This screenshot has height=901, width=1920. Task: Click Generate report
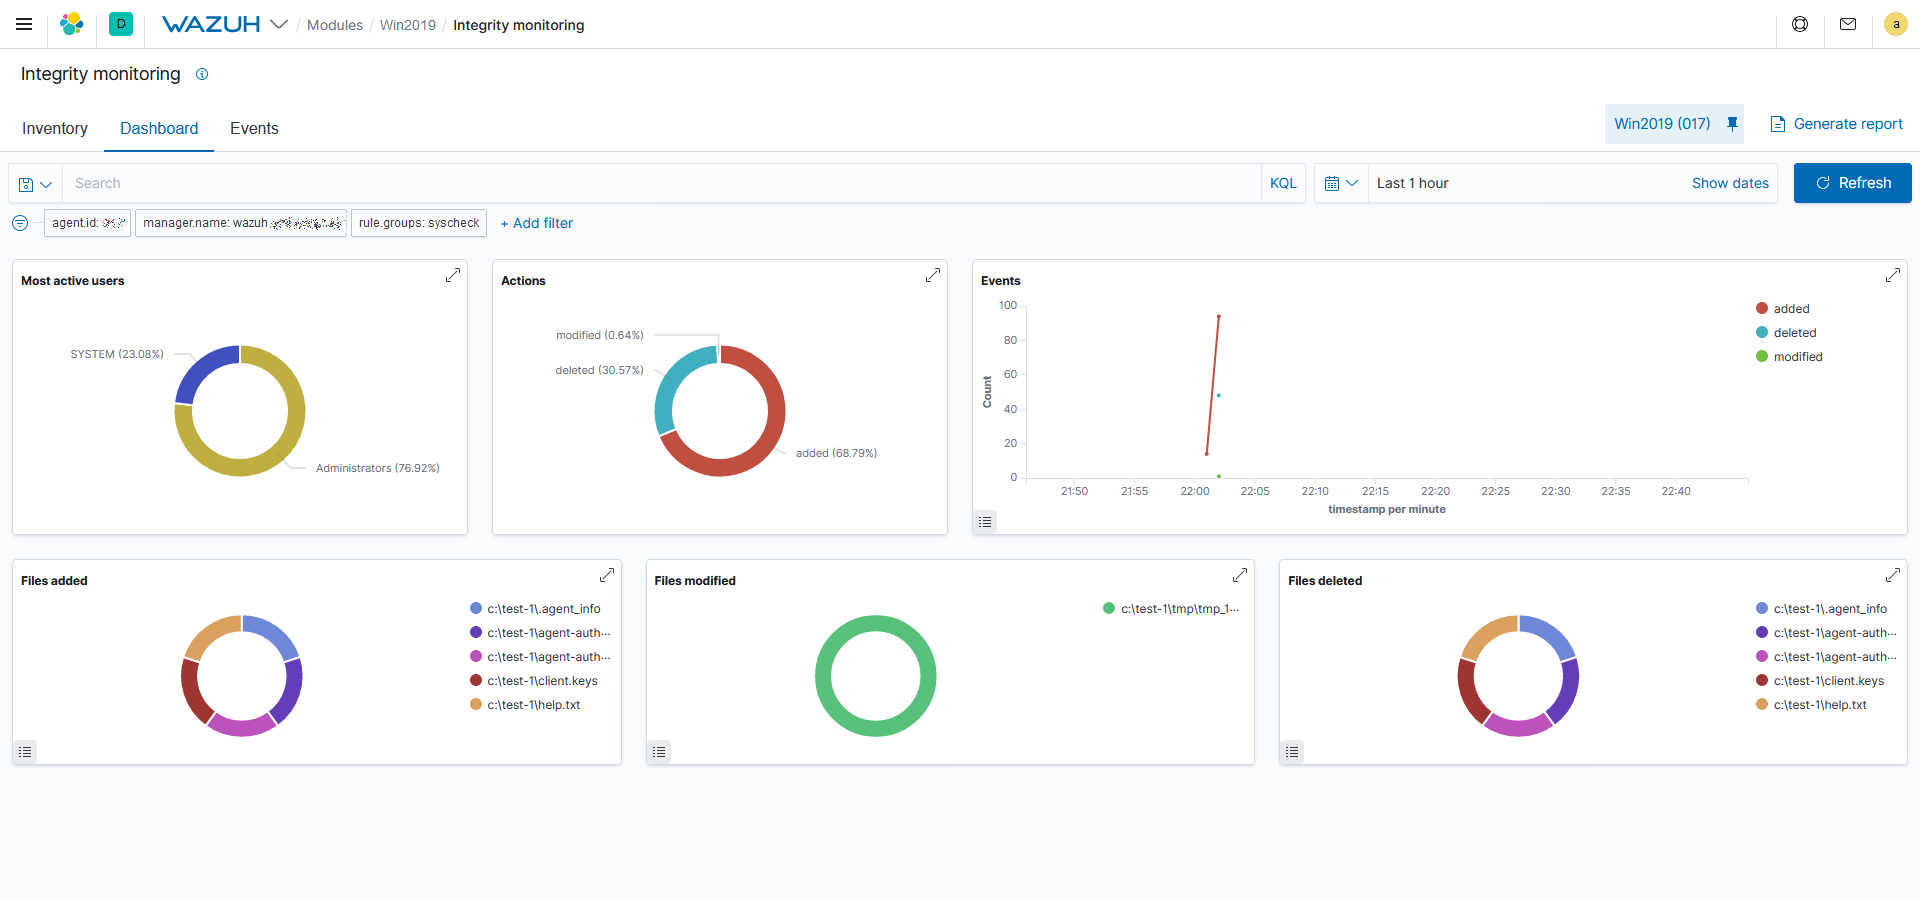pyautogui.click(x=1837, y=124)
